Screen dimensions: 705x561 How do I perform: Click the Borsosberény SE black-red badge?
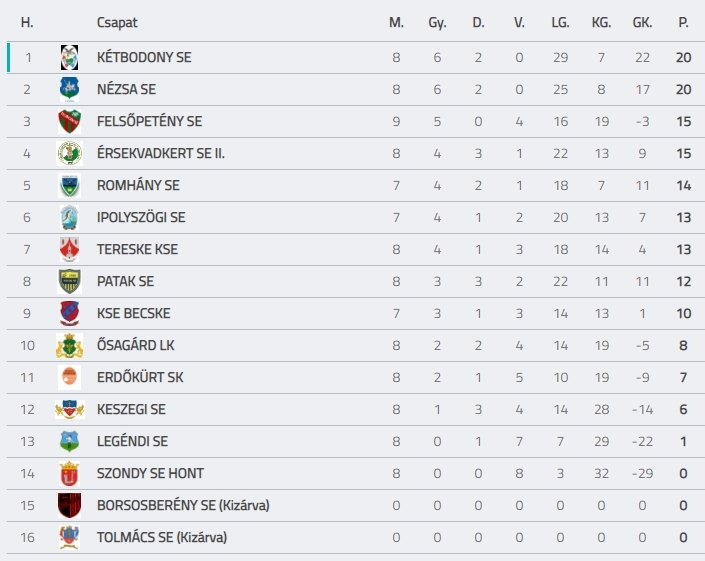tap(70, 505)
